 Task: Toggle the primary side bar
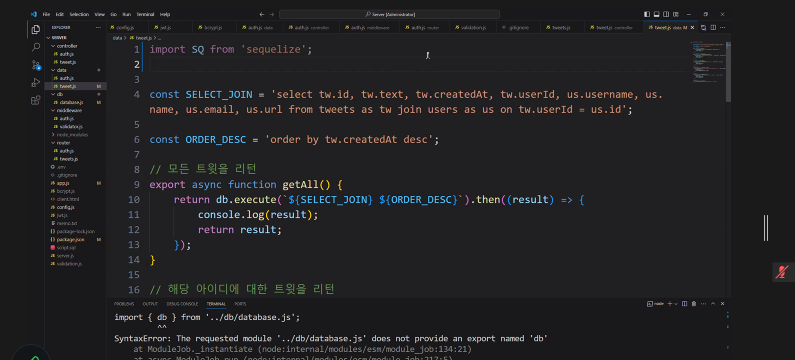[x=647, y=14]
